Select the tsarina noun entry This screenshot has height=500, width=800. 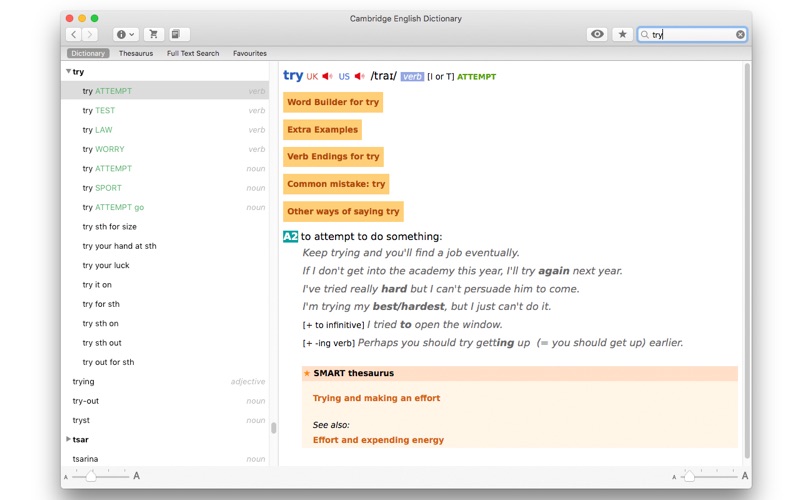pos(165,459)
